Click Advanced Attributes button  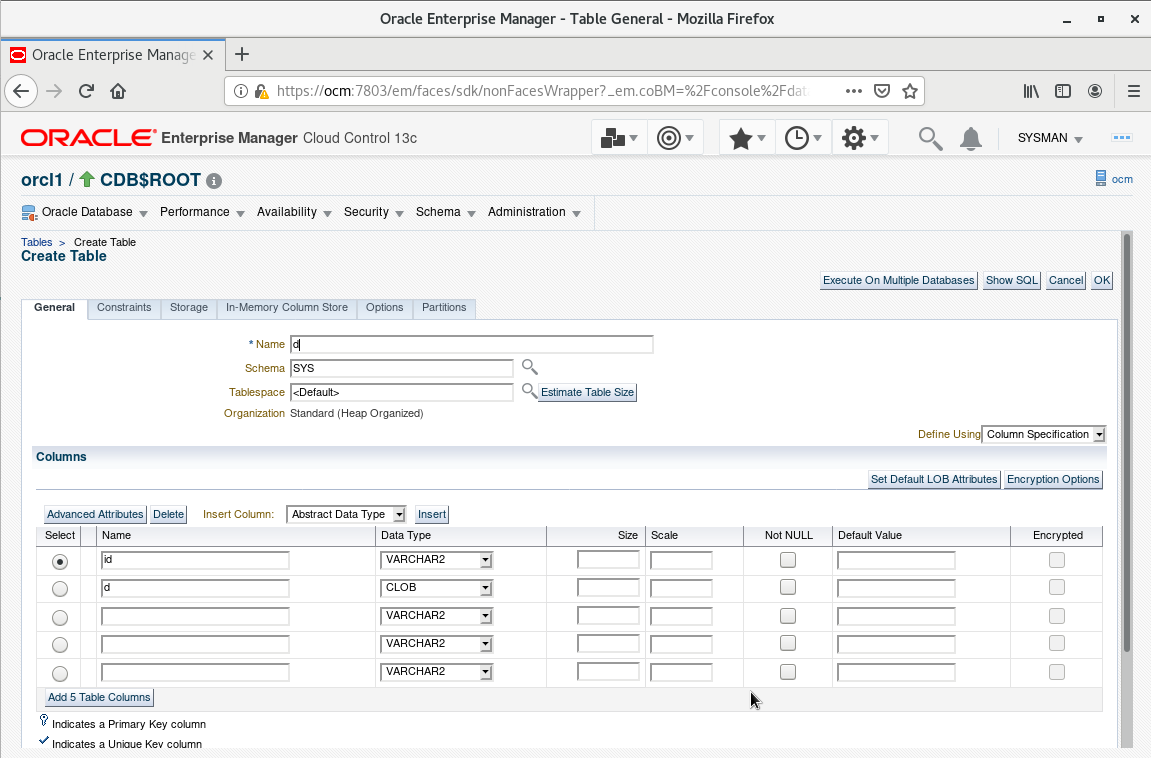[95, 514]
